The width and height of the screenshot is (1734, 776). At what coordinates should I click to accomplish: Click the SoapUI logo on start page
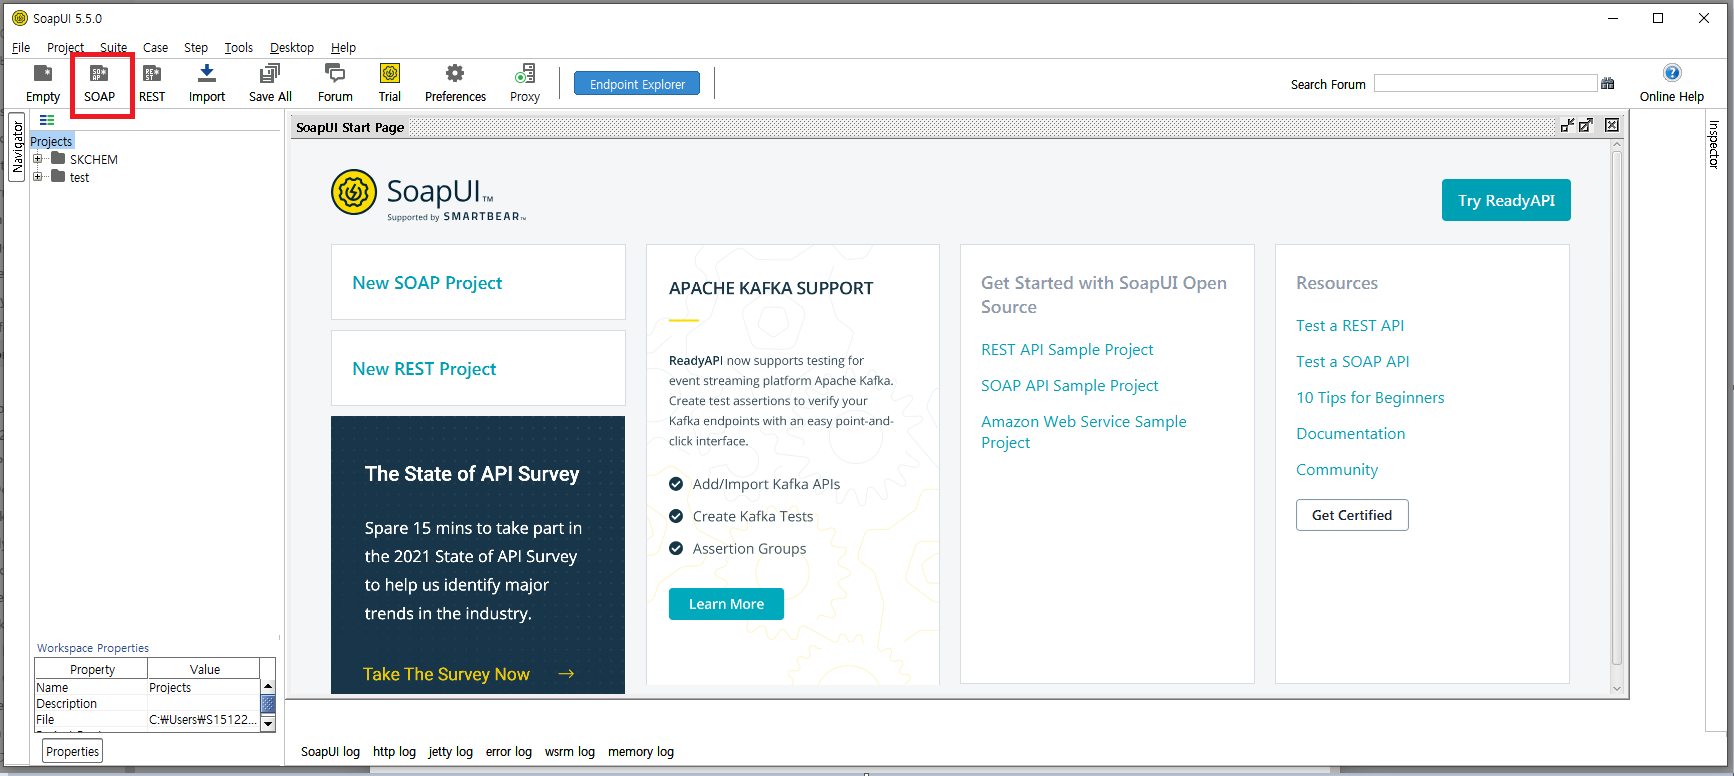[427, 194]
